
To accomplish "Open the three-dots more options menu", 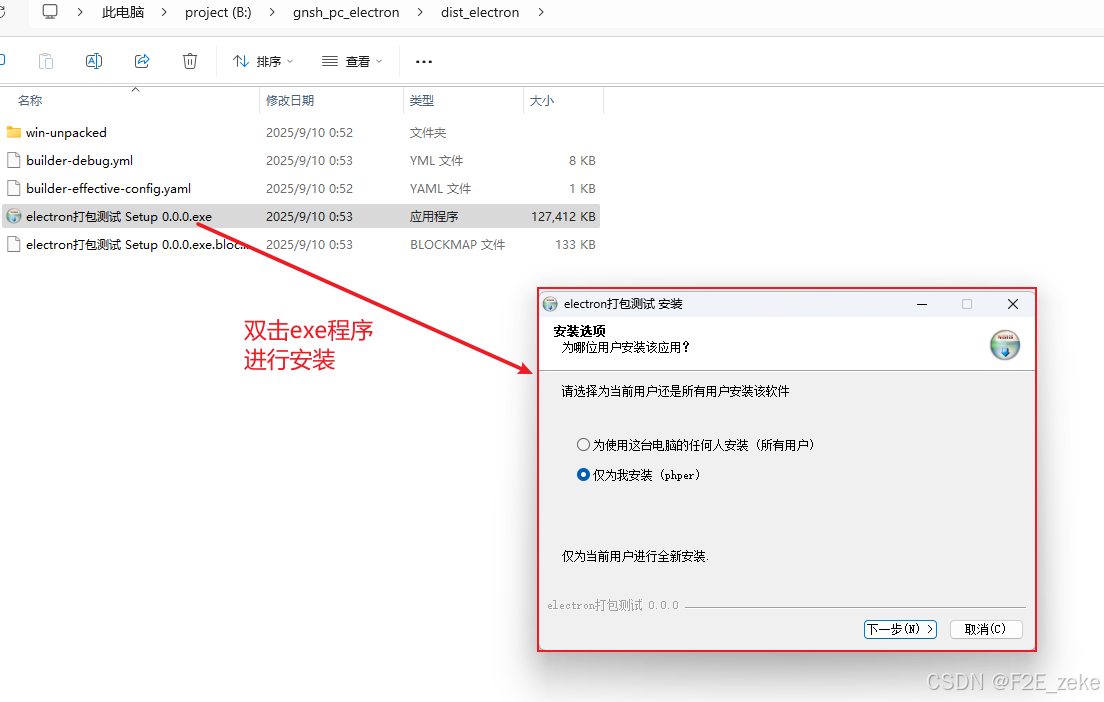I will click(424, 62).
